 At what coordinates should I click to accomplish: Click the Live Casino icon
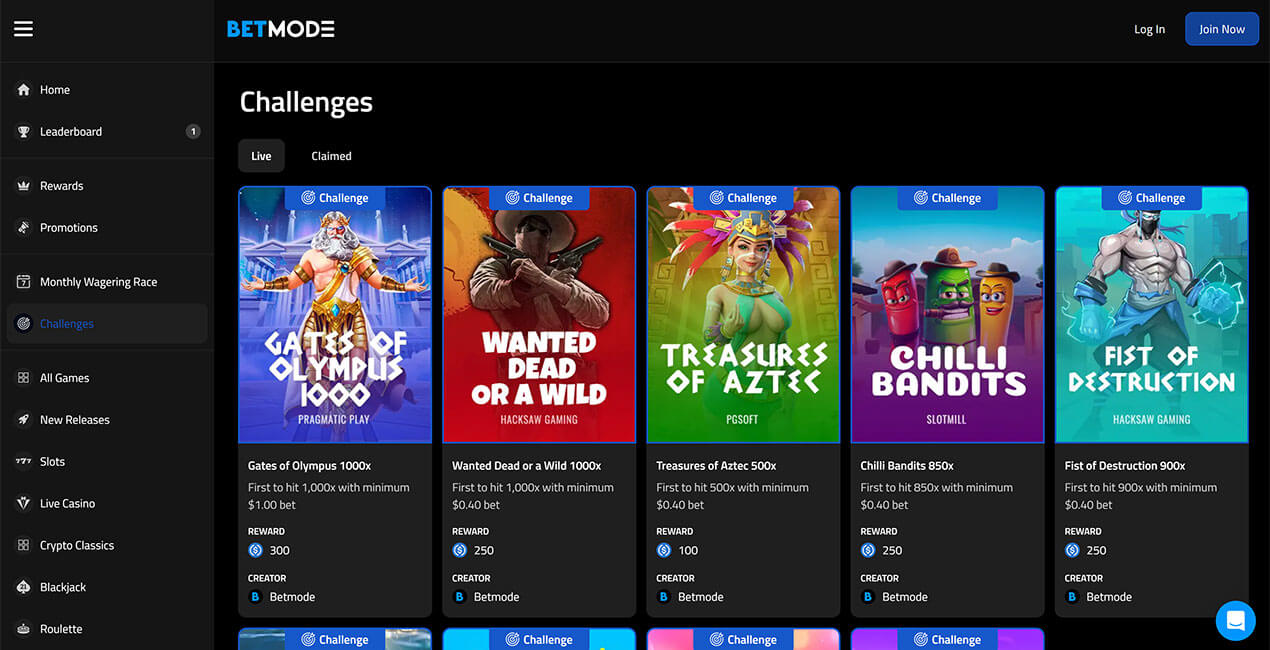(24, 504)
